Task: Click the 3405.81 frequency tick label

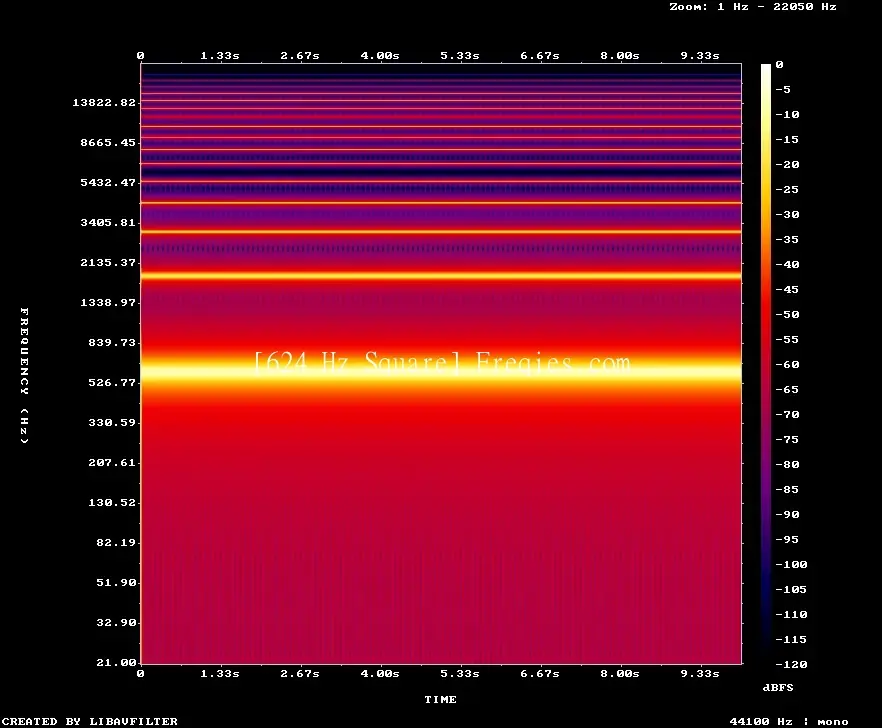Action: (x=108, y=222)
